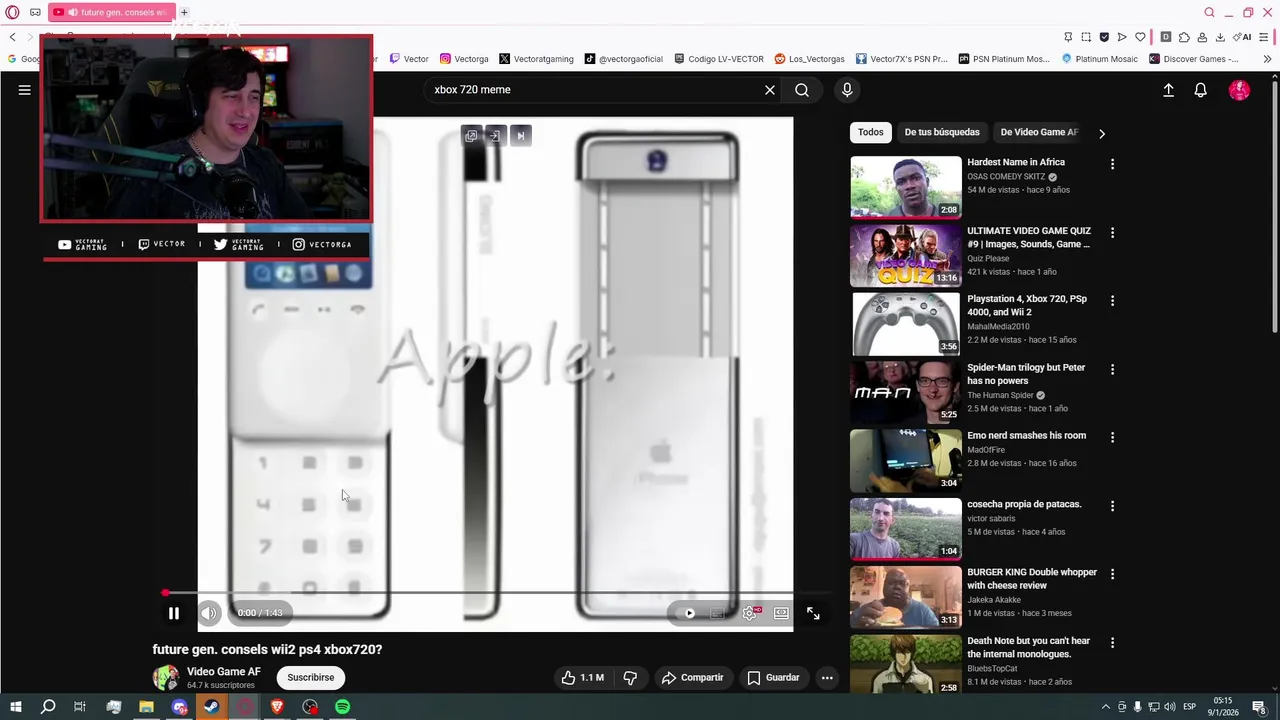The image size is (1280, 720).
Task: Switch the player to theater mode
Action: 781,613
